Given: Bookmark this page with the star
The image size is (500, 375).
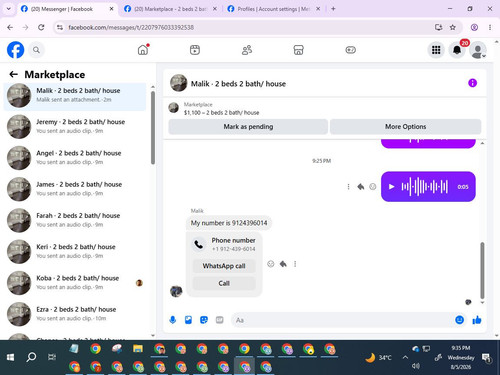Looking at the screenshot, I should pos(452,27).
